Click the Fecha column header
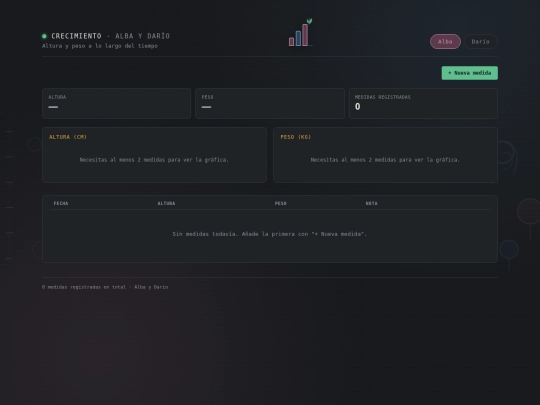Screen dimensions: 540x405 point(61,204)
